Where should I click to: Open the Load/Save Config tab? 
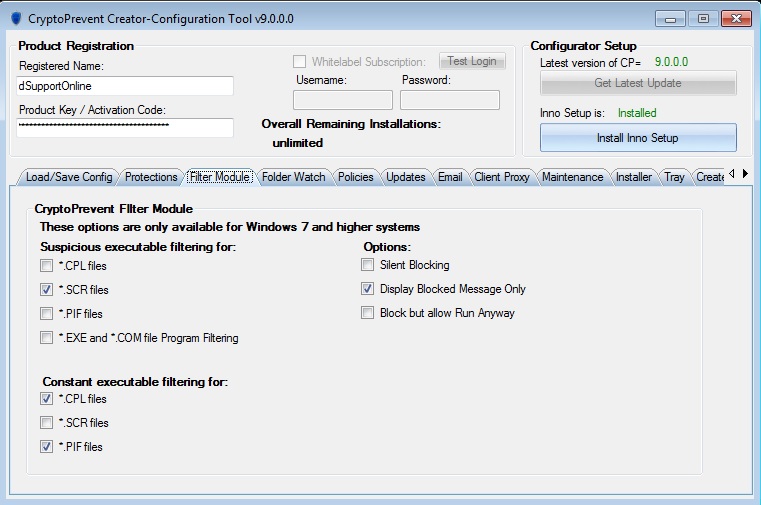tap(69, 177)
